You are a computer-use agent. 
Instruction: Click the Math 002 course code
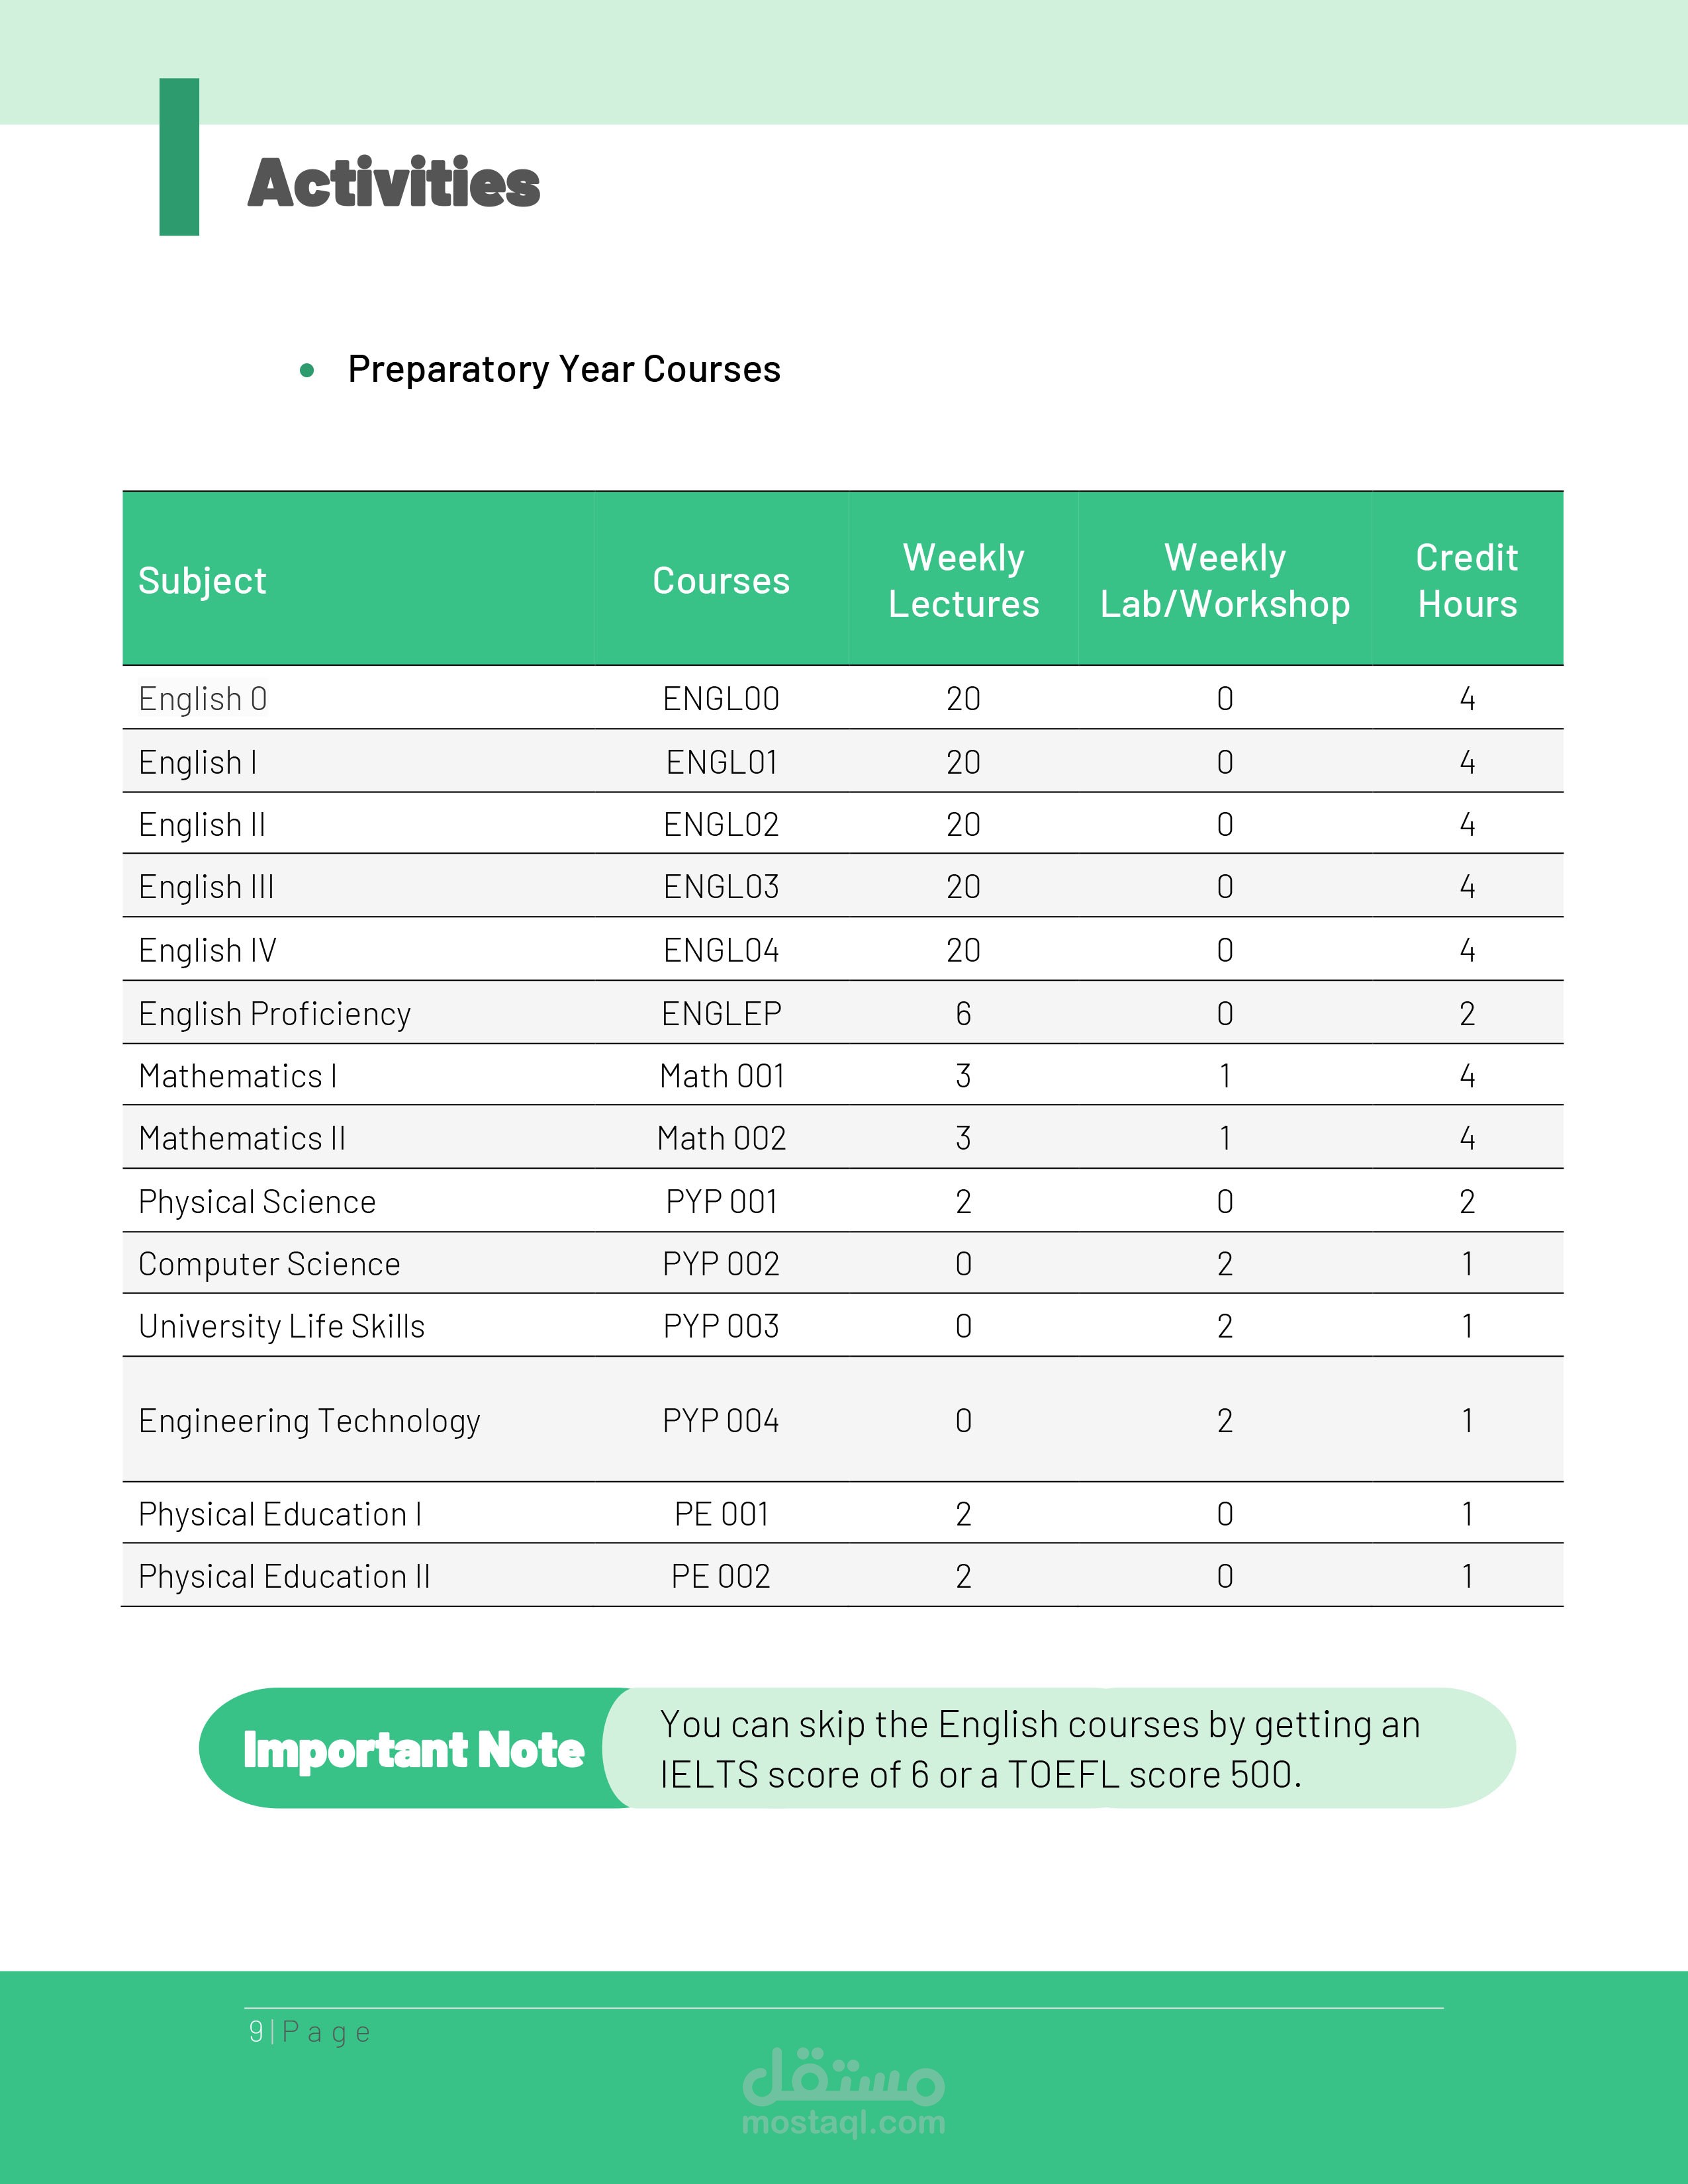tap(721, 1138)
